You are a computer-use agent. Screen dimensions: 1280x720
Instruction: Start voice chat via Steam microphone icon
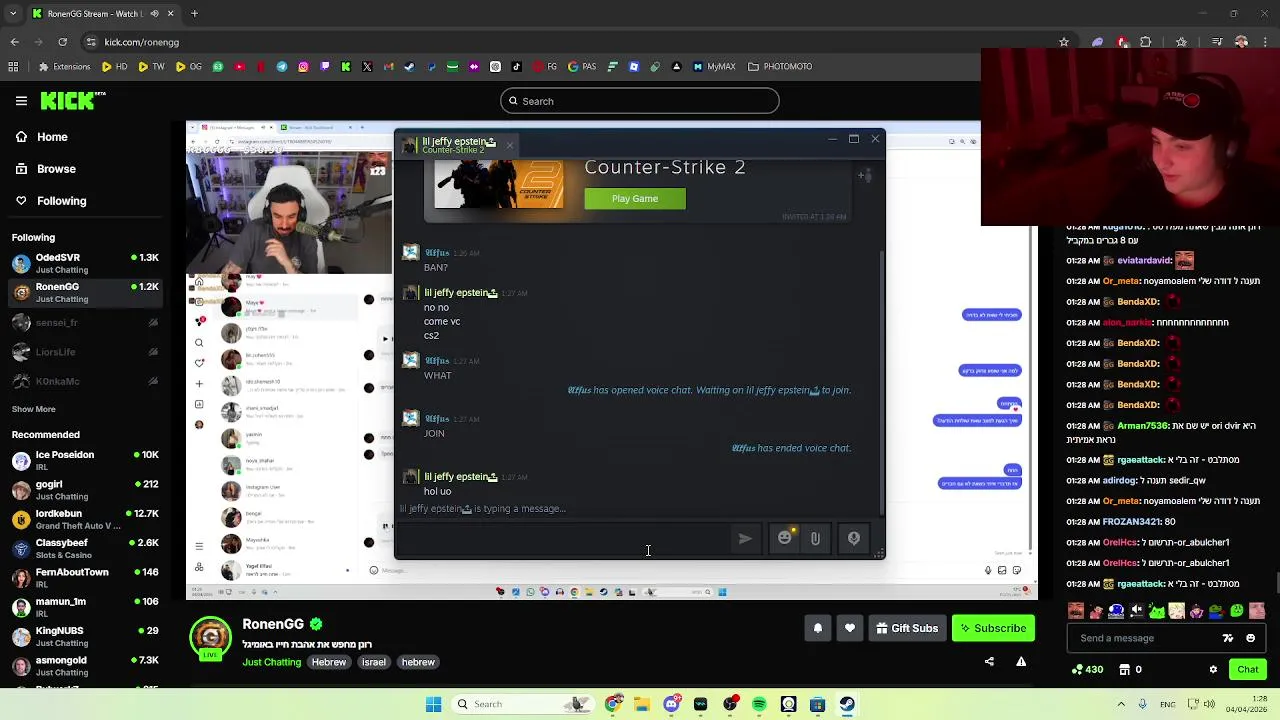(x=854, y=538)
